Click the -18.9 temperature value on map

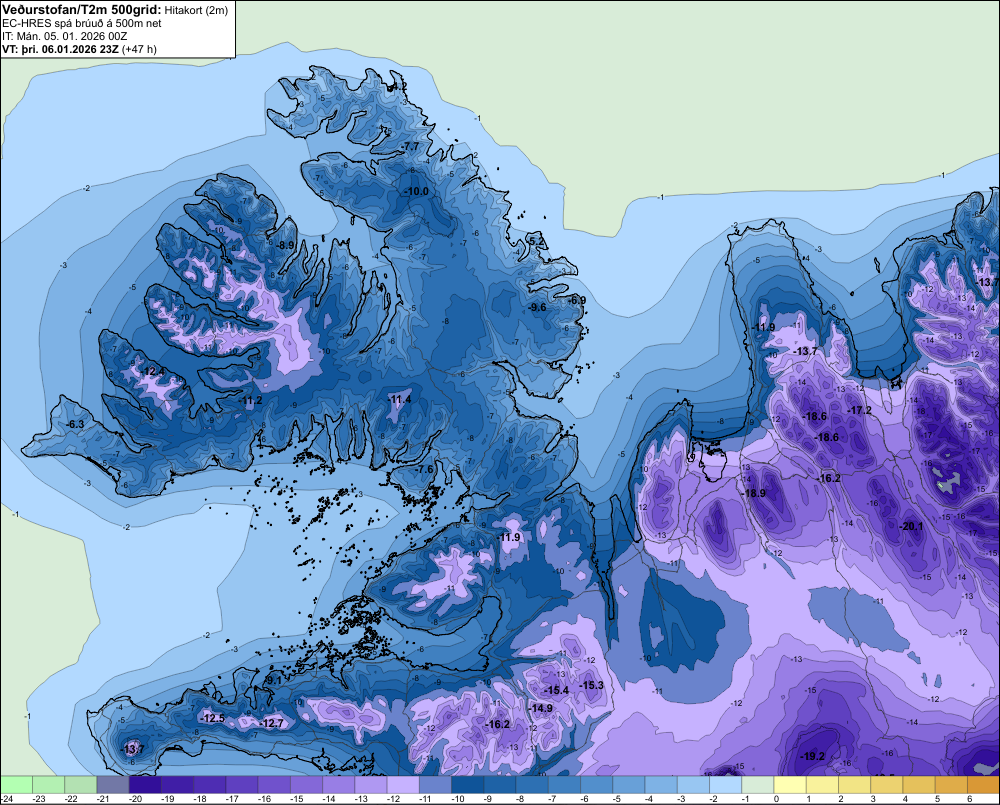pyautogui.click(x=753, y=493)
